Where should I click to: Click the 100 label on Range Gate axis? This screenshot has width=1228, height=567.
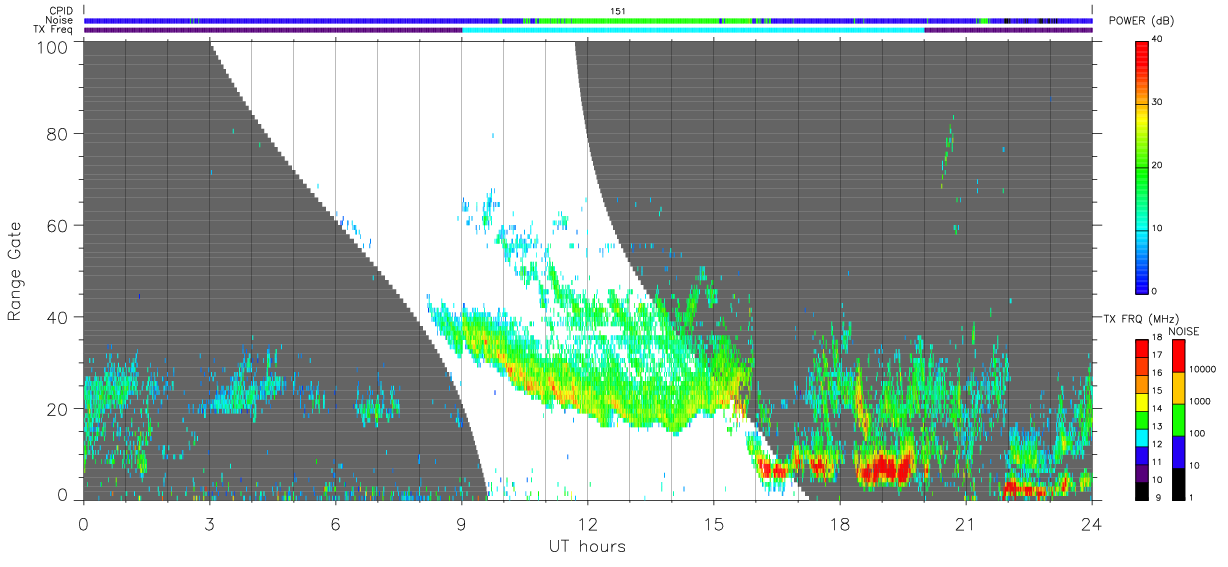pos(54,47)
